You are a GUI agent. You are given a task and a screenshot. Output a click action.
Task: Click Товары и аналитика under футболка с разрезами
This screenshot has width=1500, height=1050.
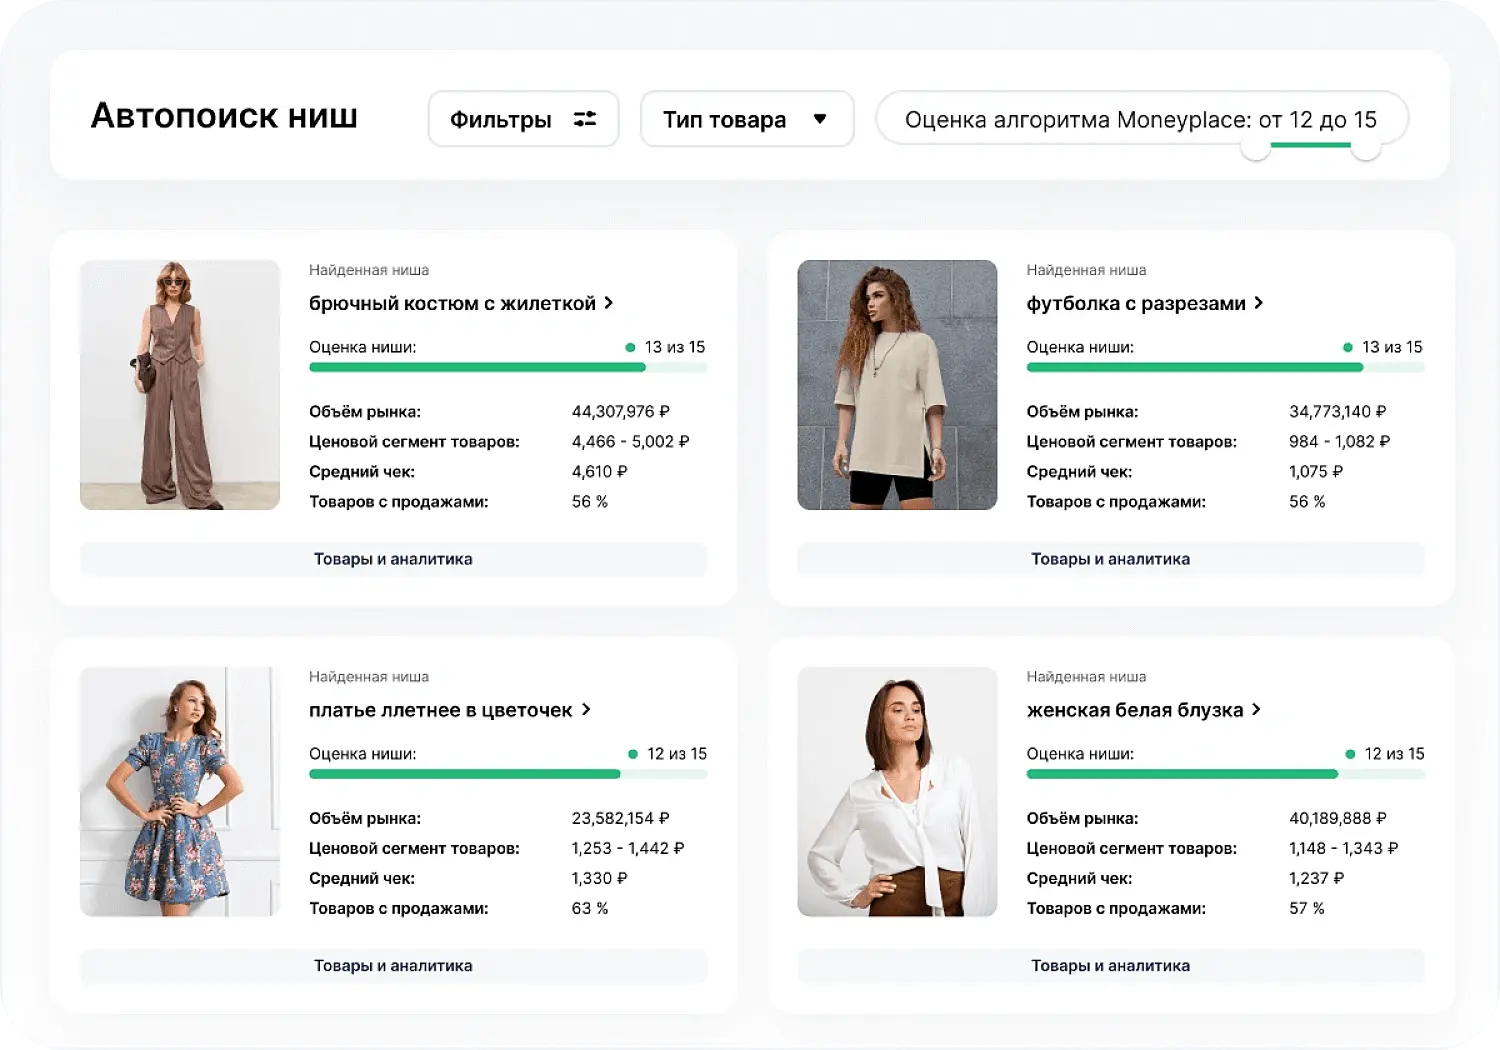pos(1110,559)
